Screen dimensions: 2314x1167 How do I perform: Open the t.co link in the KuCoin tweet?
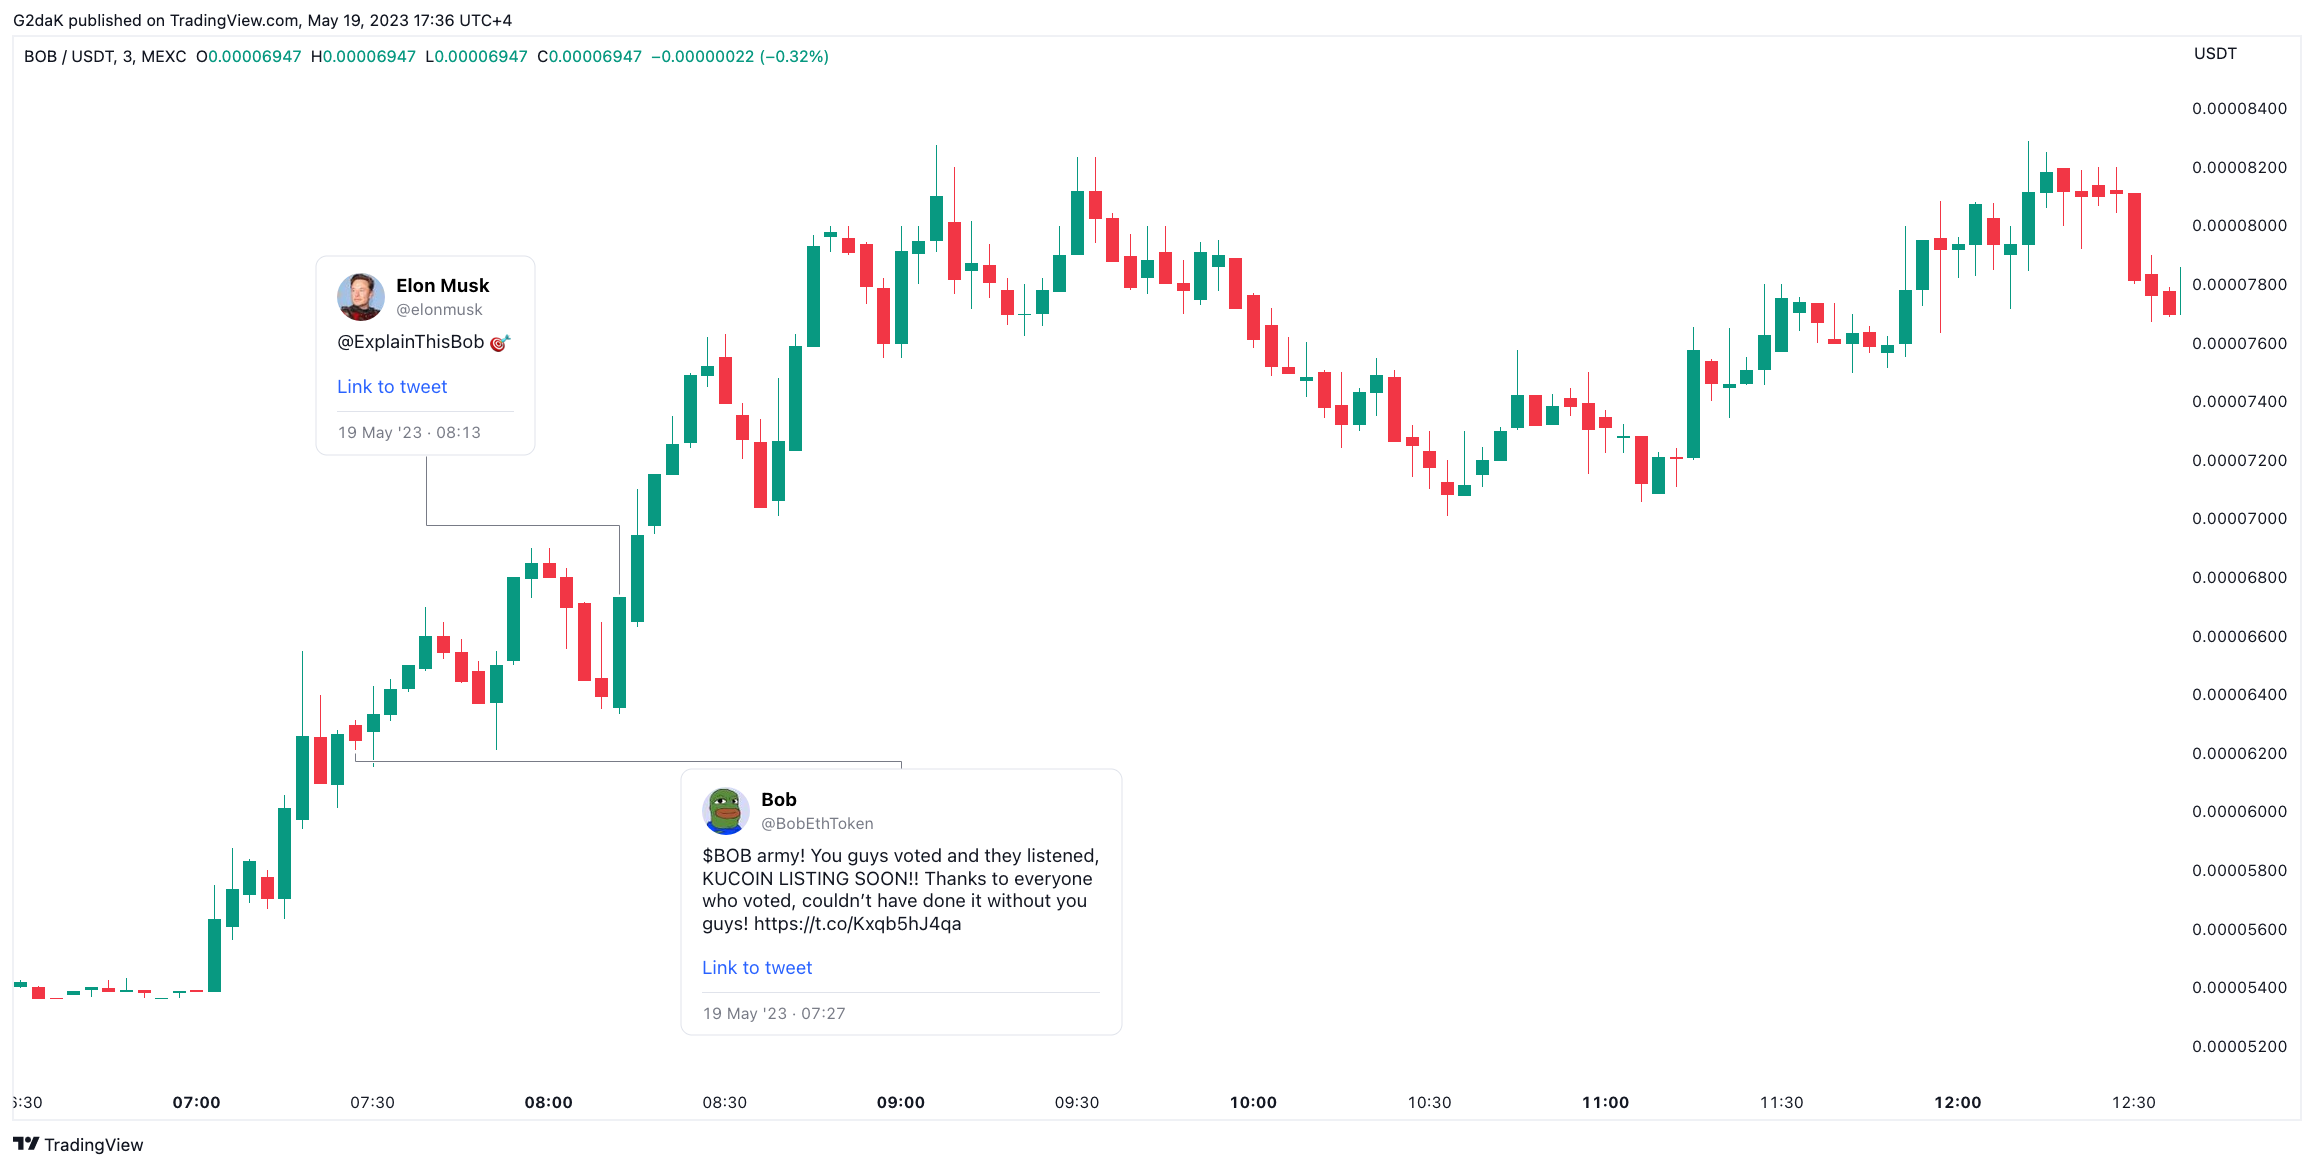pos(857,924)
